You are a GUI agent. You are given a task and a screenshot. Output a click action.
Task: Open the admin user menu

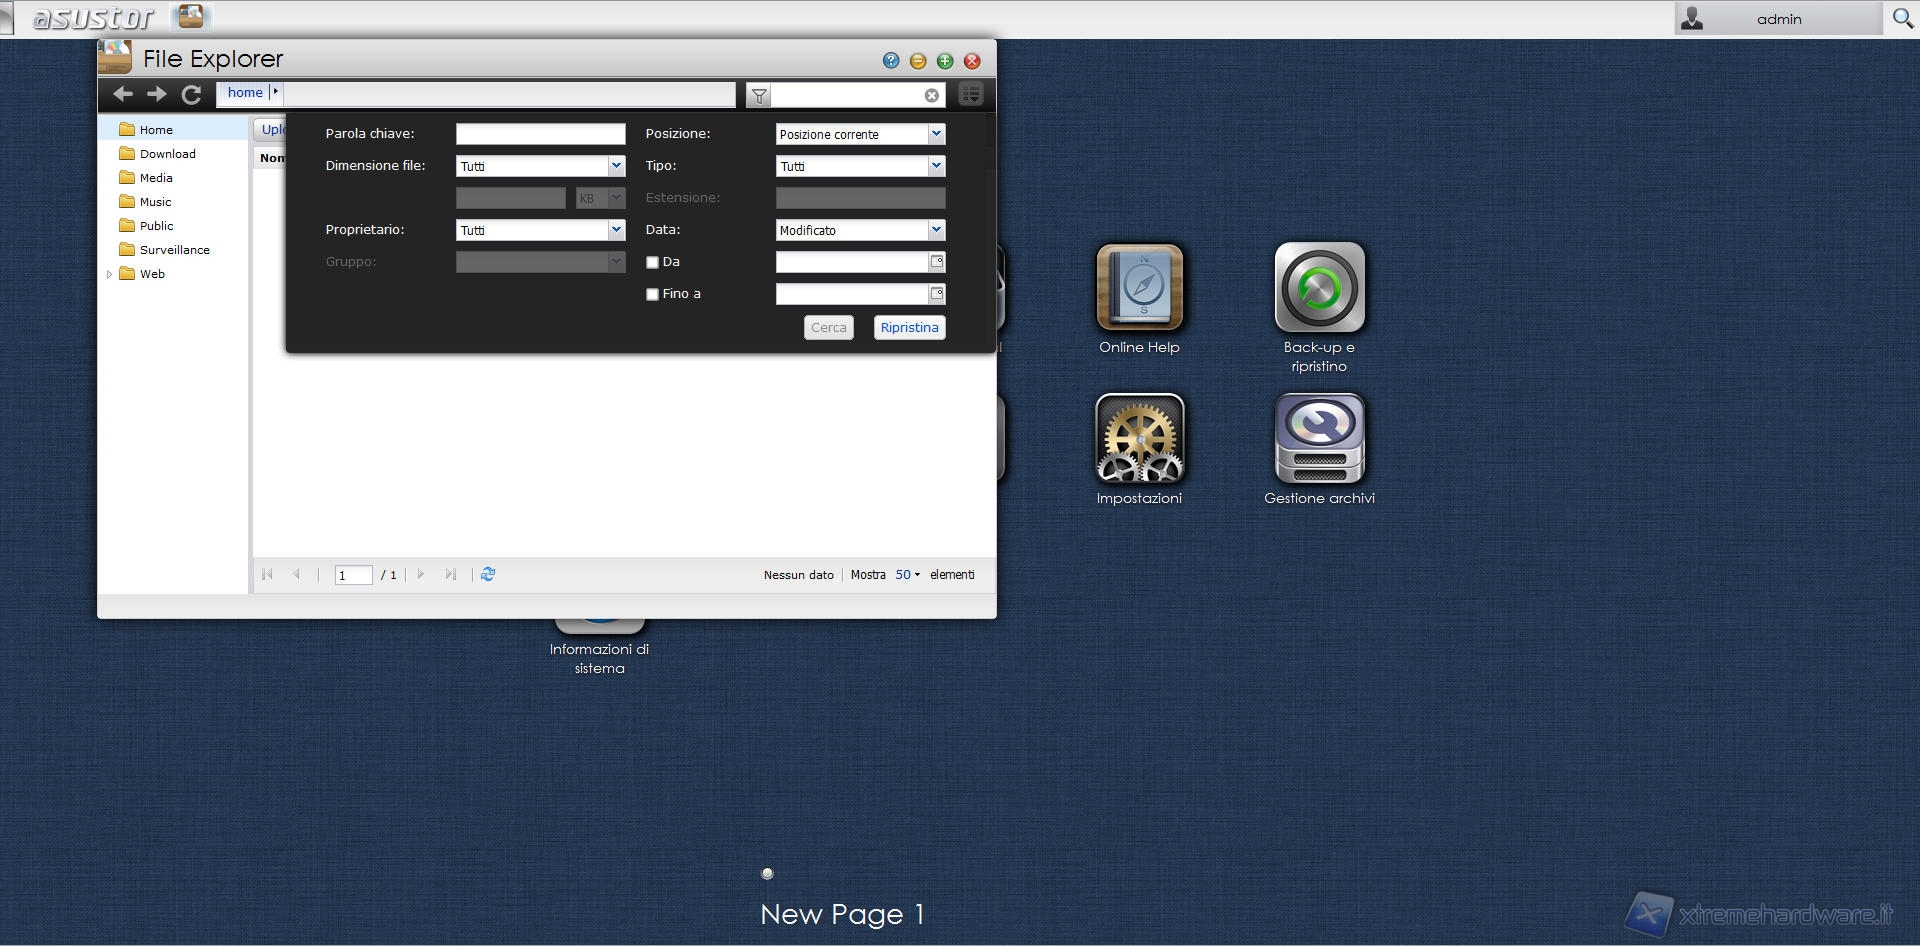(x=1777, y=19)
